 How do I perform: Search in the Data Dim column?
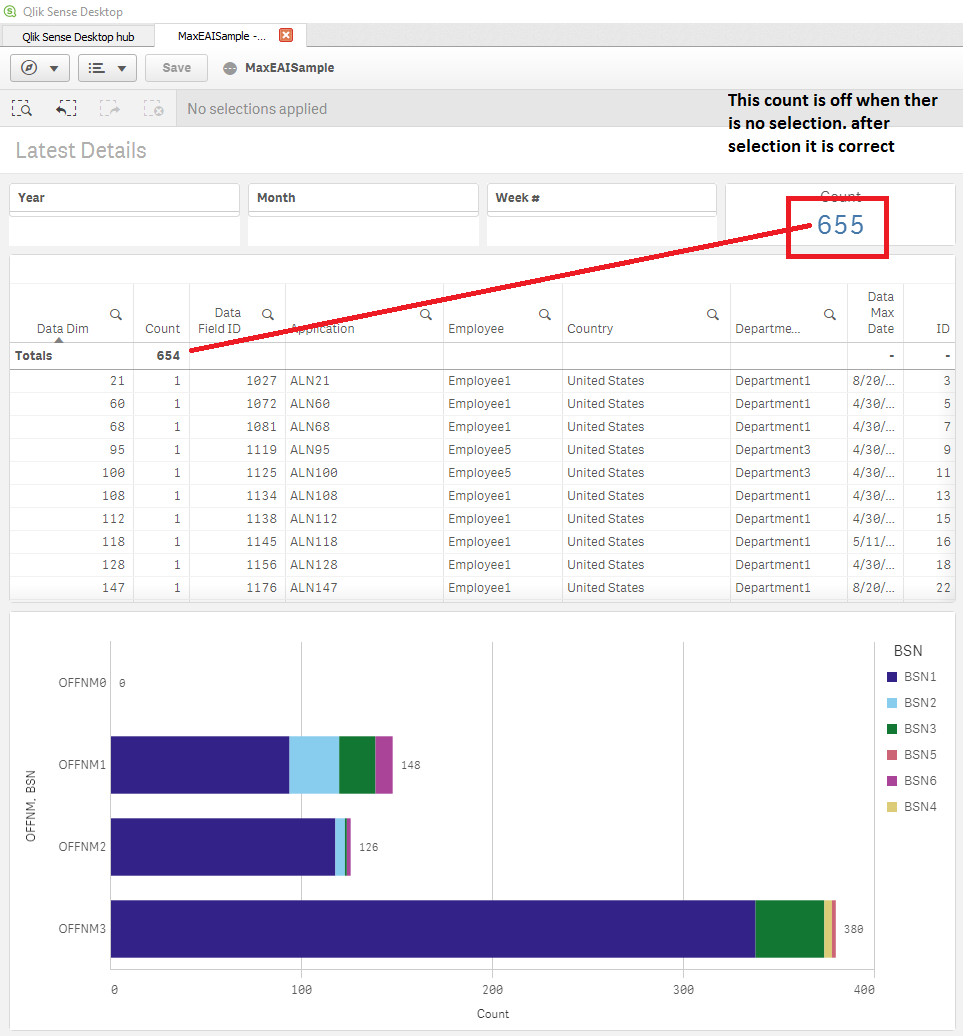[116, 314]
